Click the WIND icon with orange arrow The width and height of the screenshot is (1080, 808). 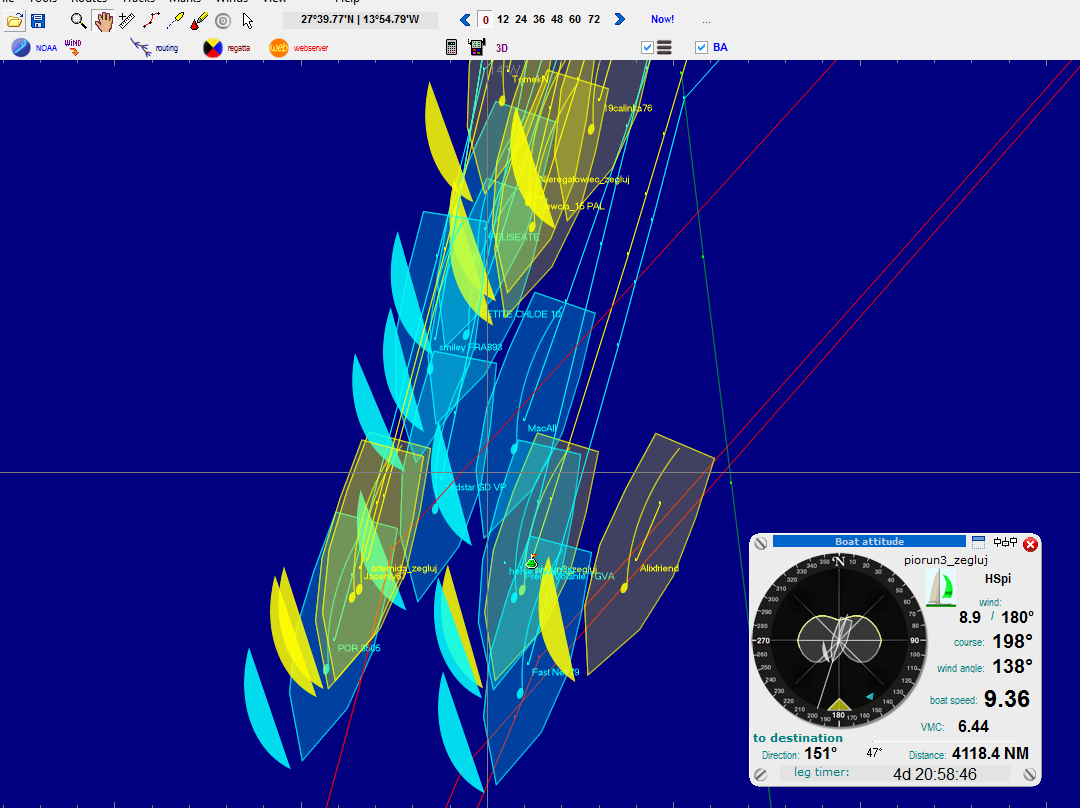coord(73,47)
